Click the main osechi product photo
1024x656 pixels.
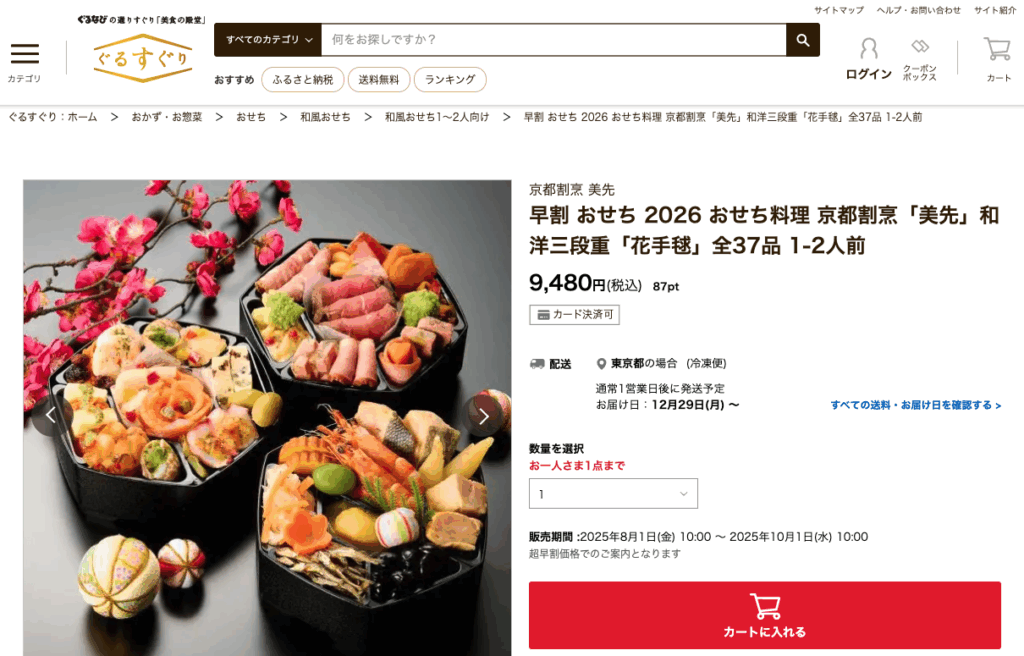pos(267,418)
